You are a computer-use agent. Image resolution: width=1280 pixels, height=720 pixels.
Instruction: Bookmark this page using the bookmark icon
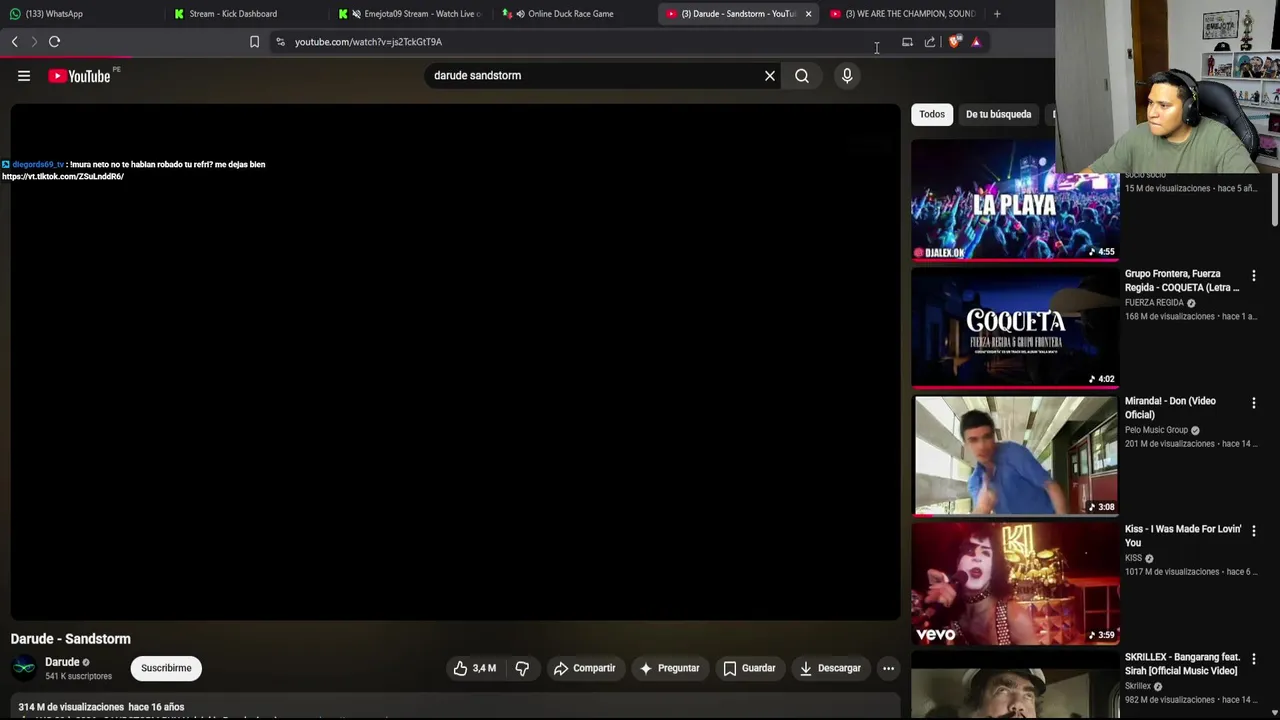(254, 42)
